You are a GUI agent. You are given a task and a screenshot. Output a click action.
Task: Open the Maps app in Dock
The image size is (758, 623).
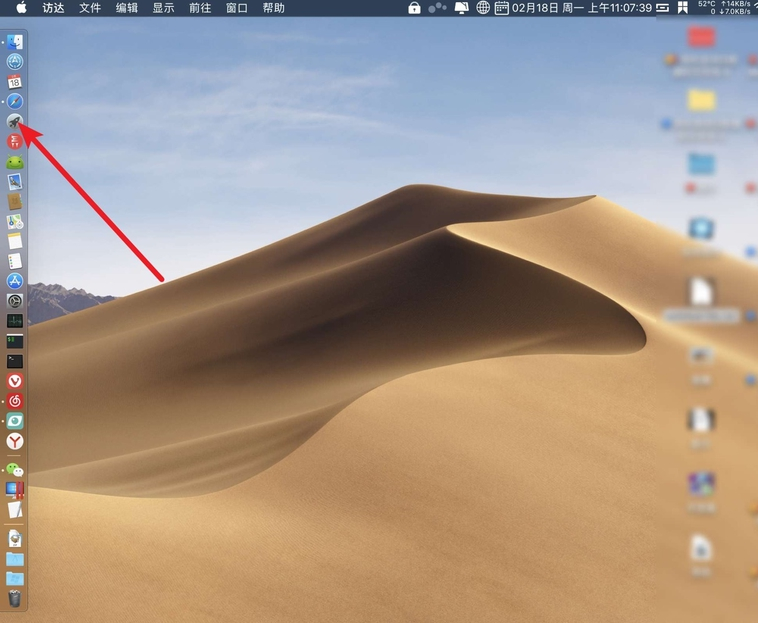click(15, 221)
